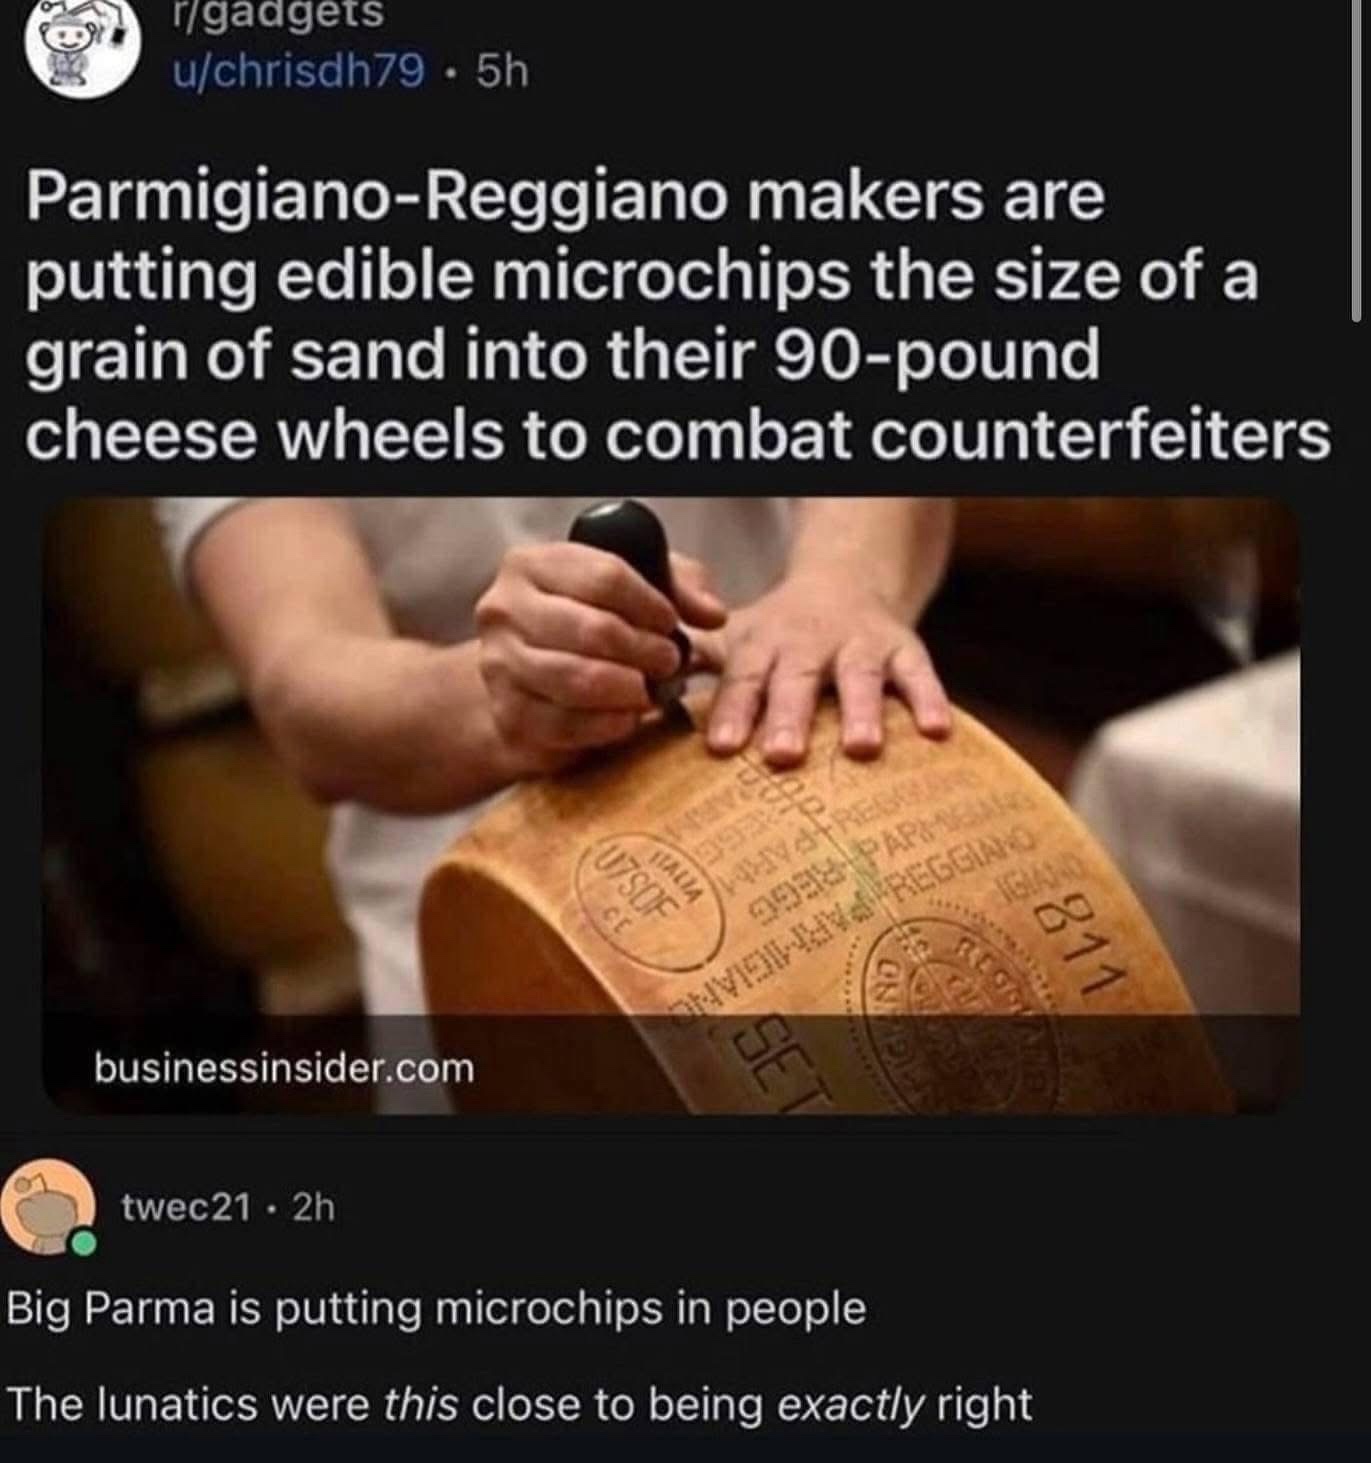
Task: Click the 2h comment timestamp
Action: (314, 1208)
